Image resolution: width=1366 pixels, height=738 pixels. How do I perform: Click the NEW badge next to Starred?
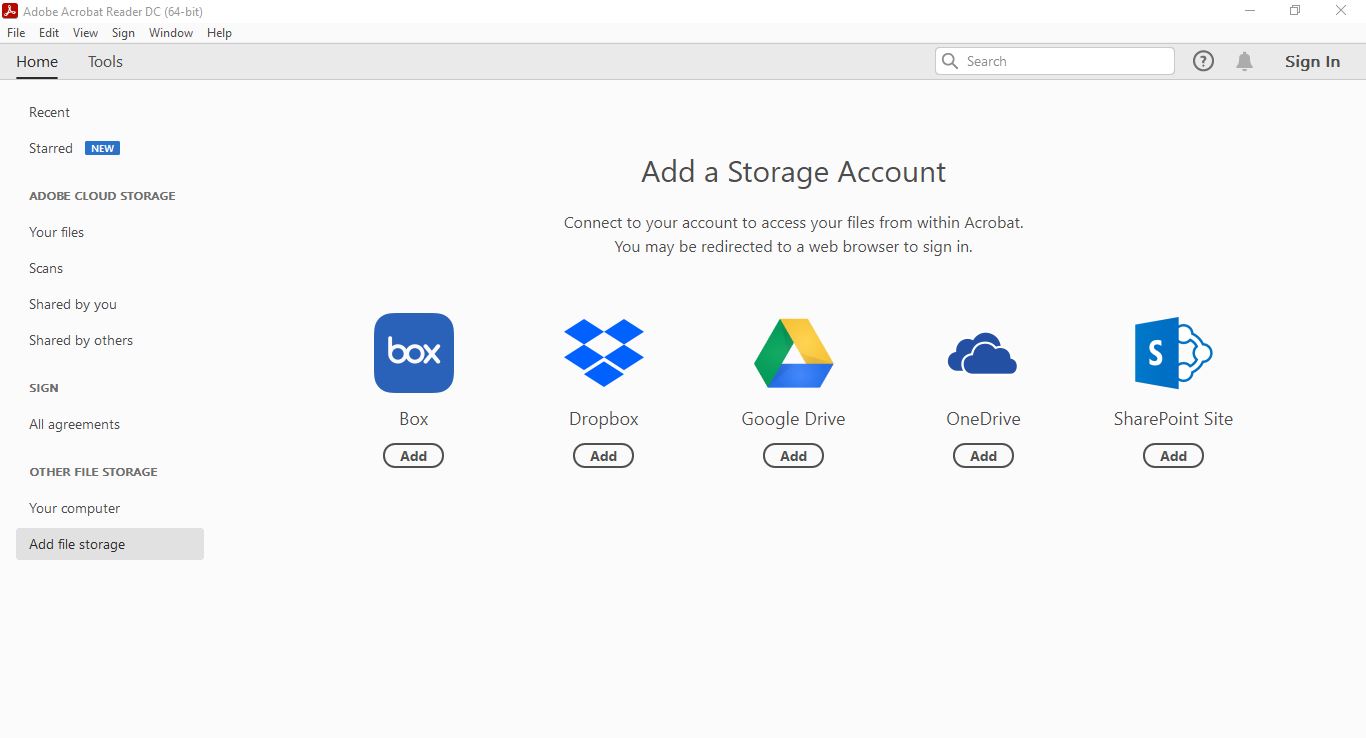103,148
